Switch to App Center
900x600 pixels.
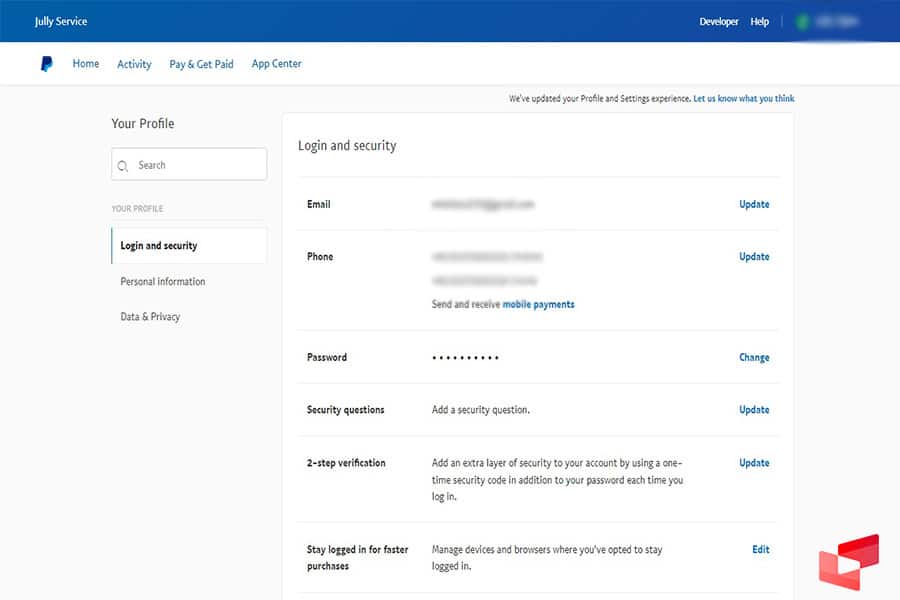[x=276, y=64]
